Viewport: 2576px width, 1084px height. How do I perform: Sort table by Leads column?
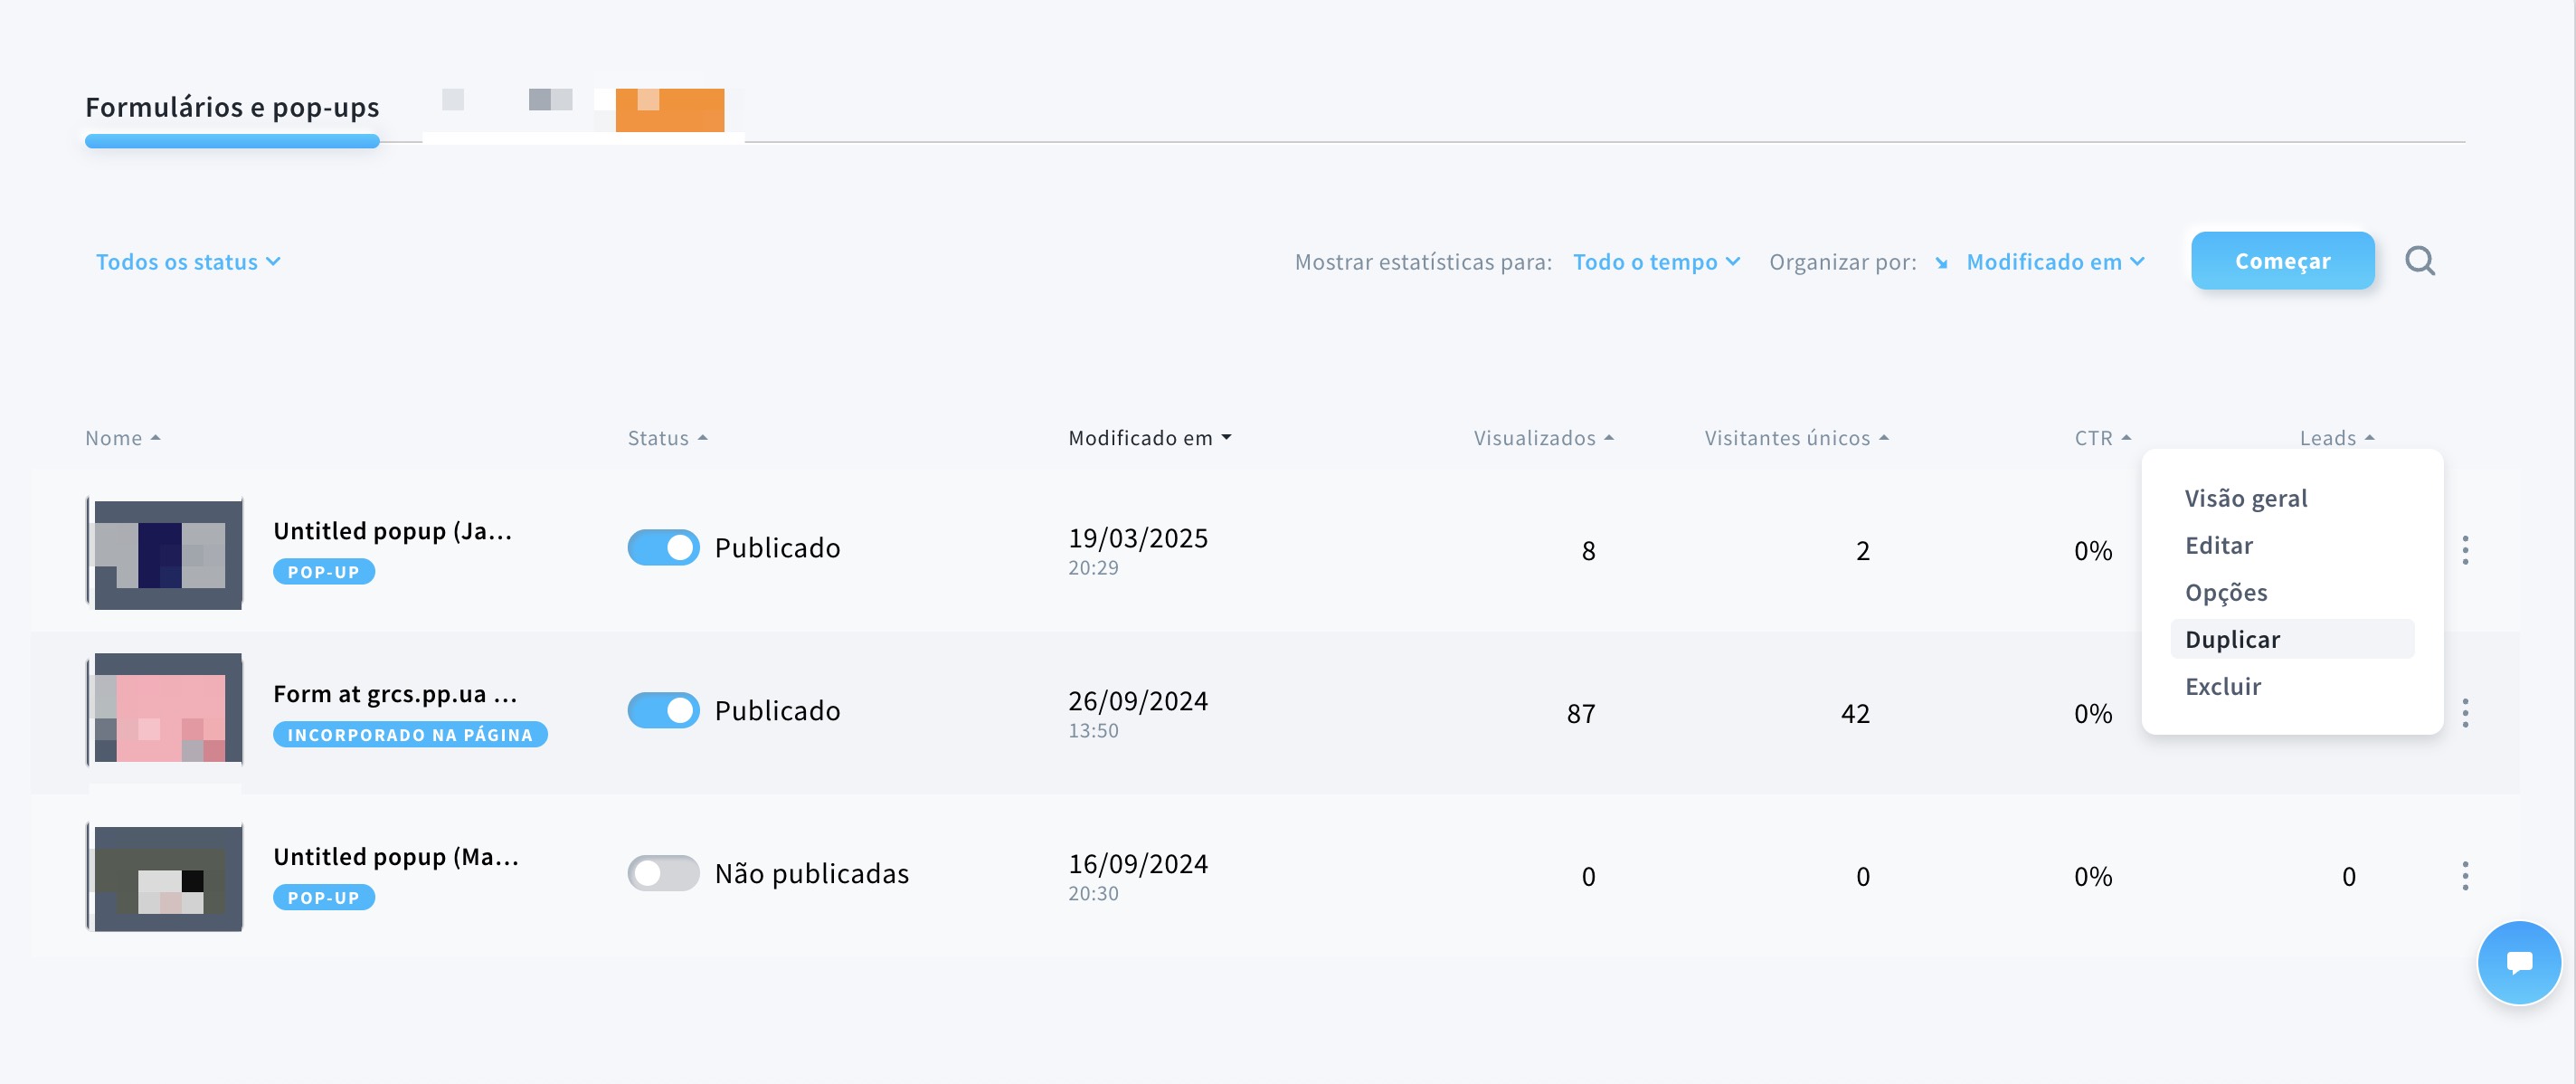tap(2337, 438)
